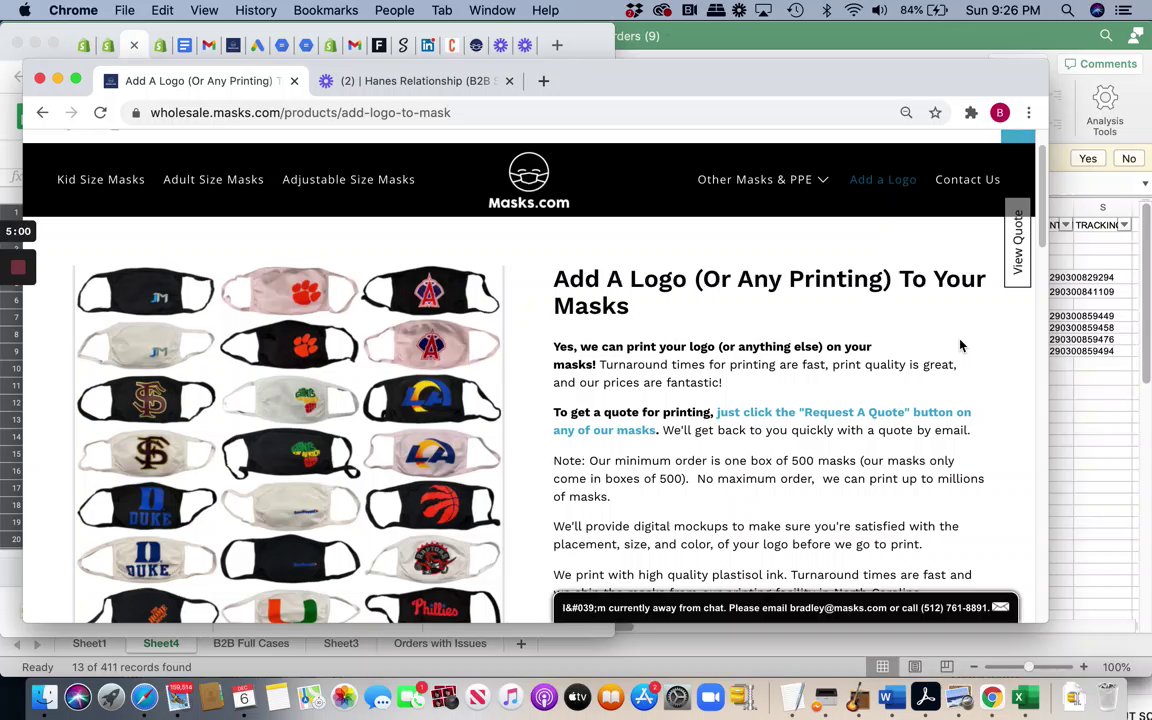Go to Kid Size Masks
Image resolution: width=1152 pixels, height=720 pixels.
(x=101, y=179)
